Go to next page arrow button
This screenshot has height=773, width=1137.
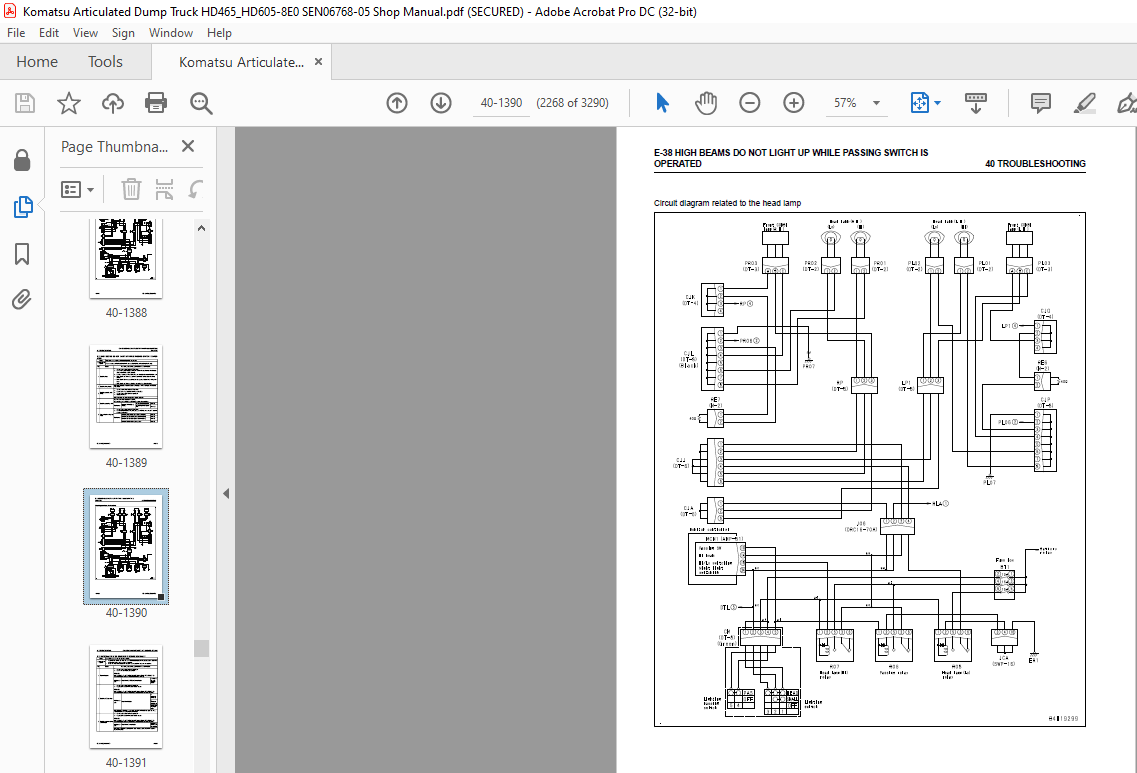pos(441,103)
